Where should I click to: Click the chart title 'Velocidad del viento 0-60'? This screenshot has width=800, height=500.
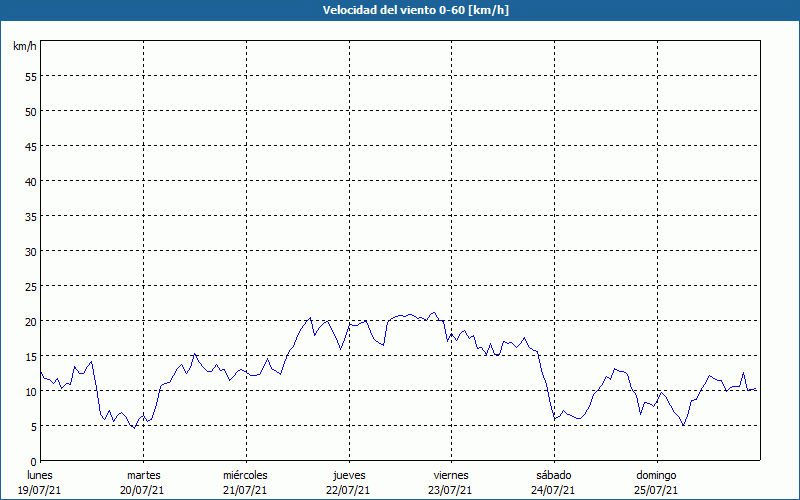tap(400, 10)
